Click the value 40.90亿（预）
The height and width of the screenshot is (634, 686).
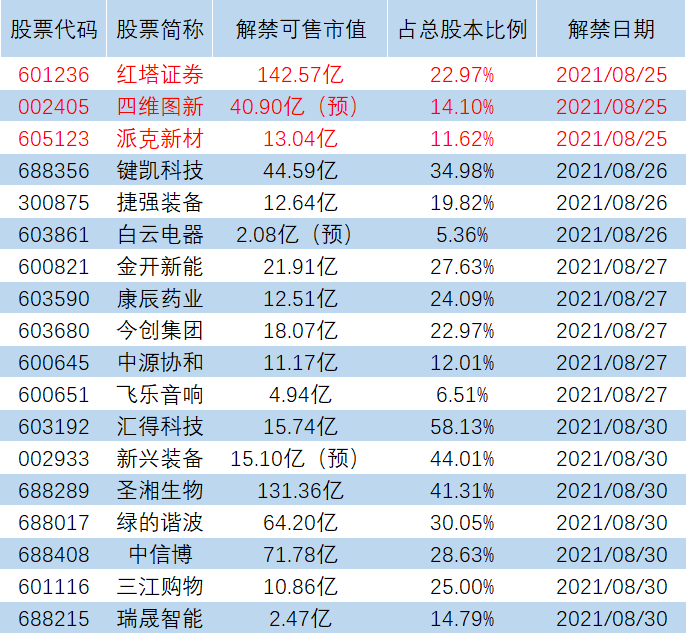(x=294, y=107)
